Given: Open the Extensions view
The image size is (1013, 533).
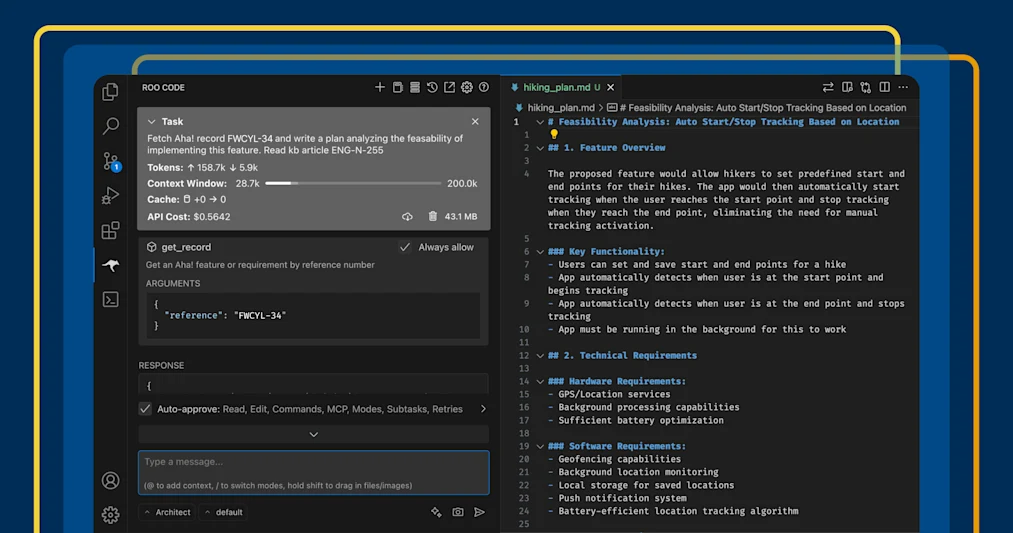Looking at the screenshot, I should pos(110,231).
